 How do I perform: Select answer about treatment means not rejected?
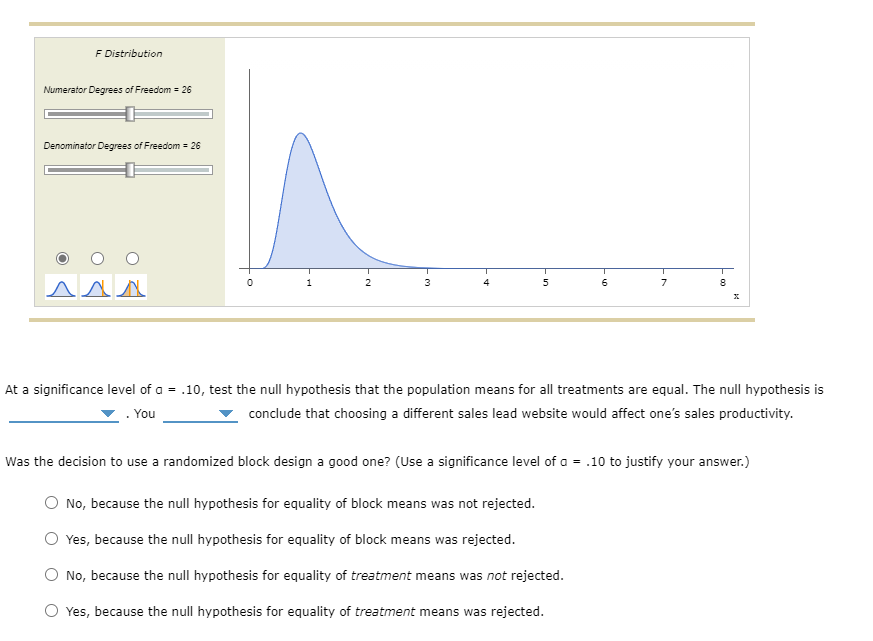click(51, 575)
